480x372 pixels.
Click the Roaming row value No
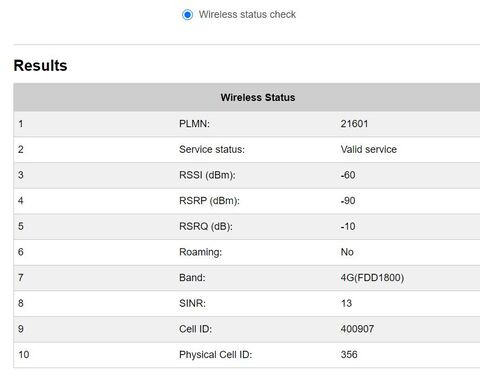click(x=347, y=252)
